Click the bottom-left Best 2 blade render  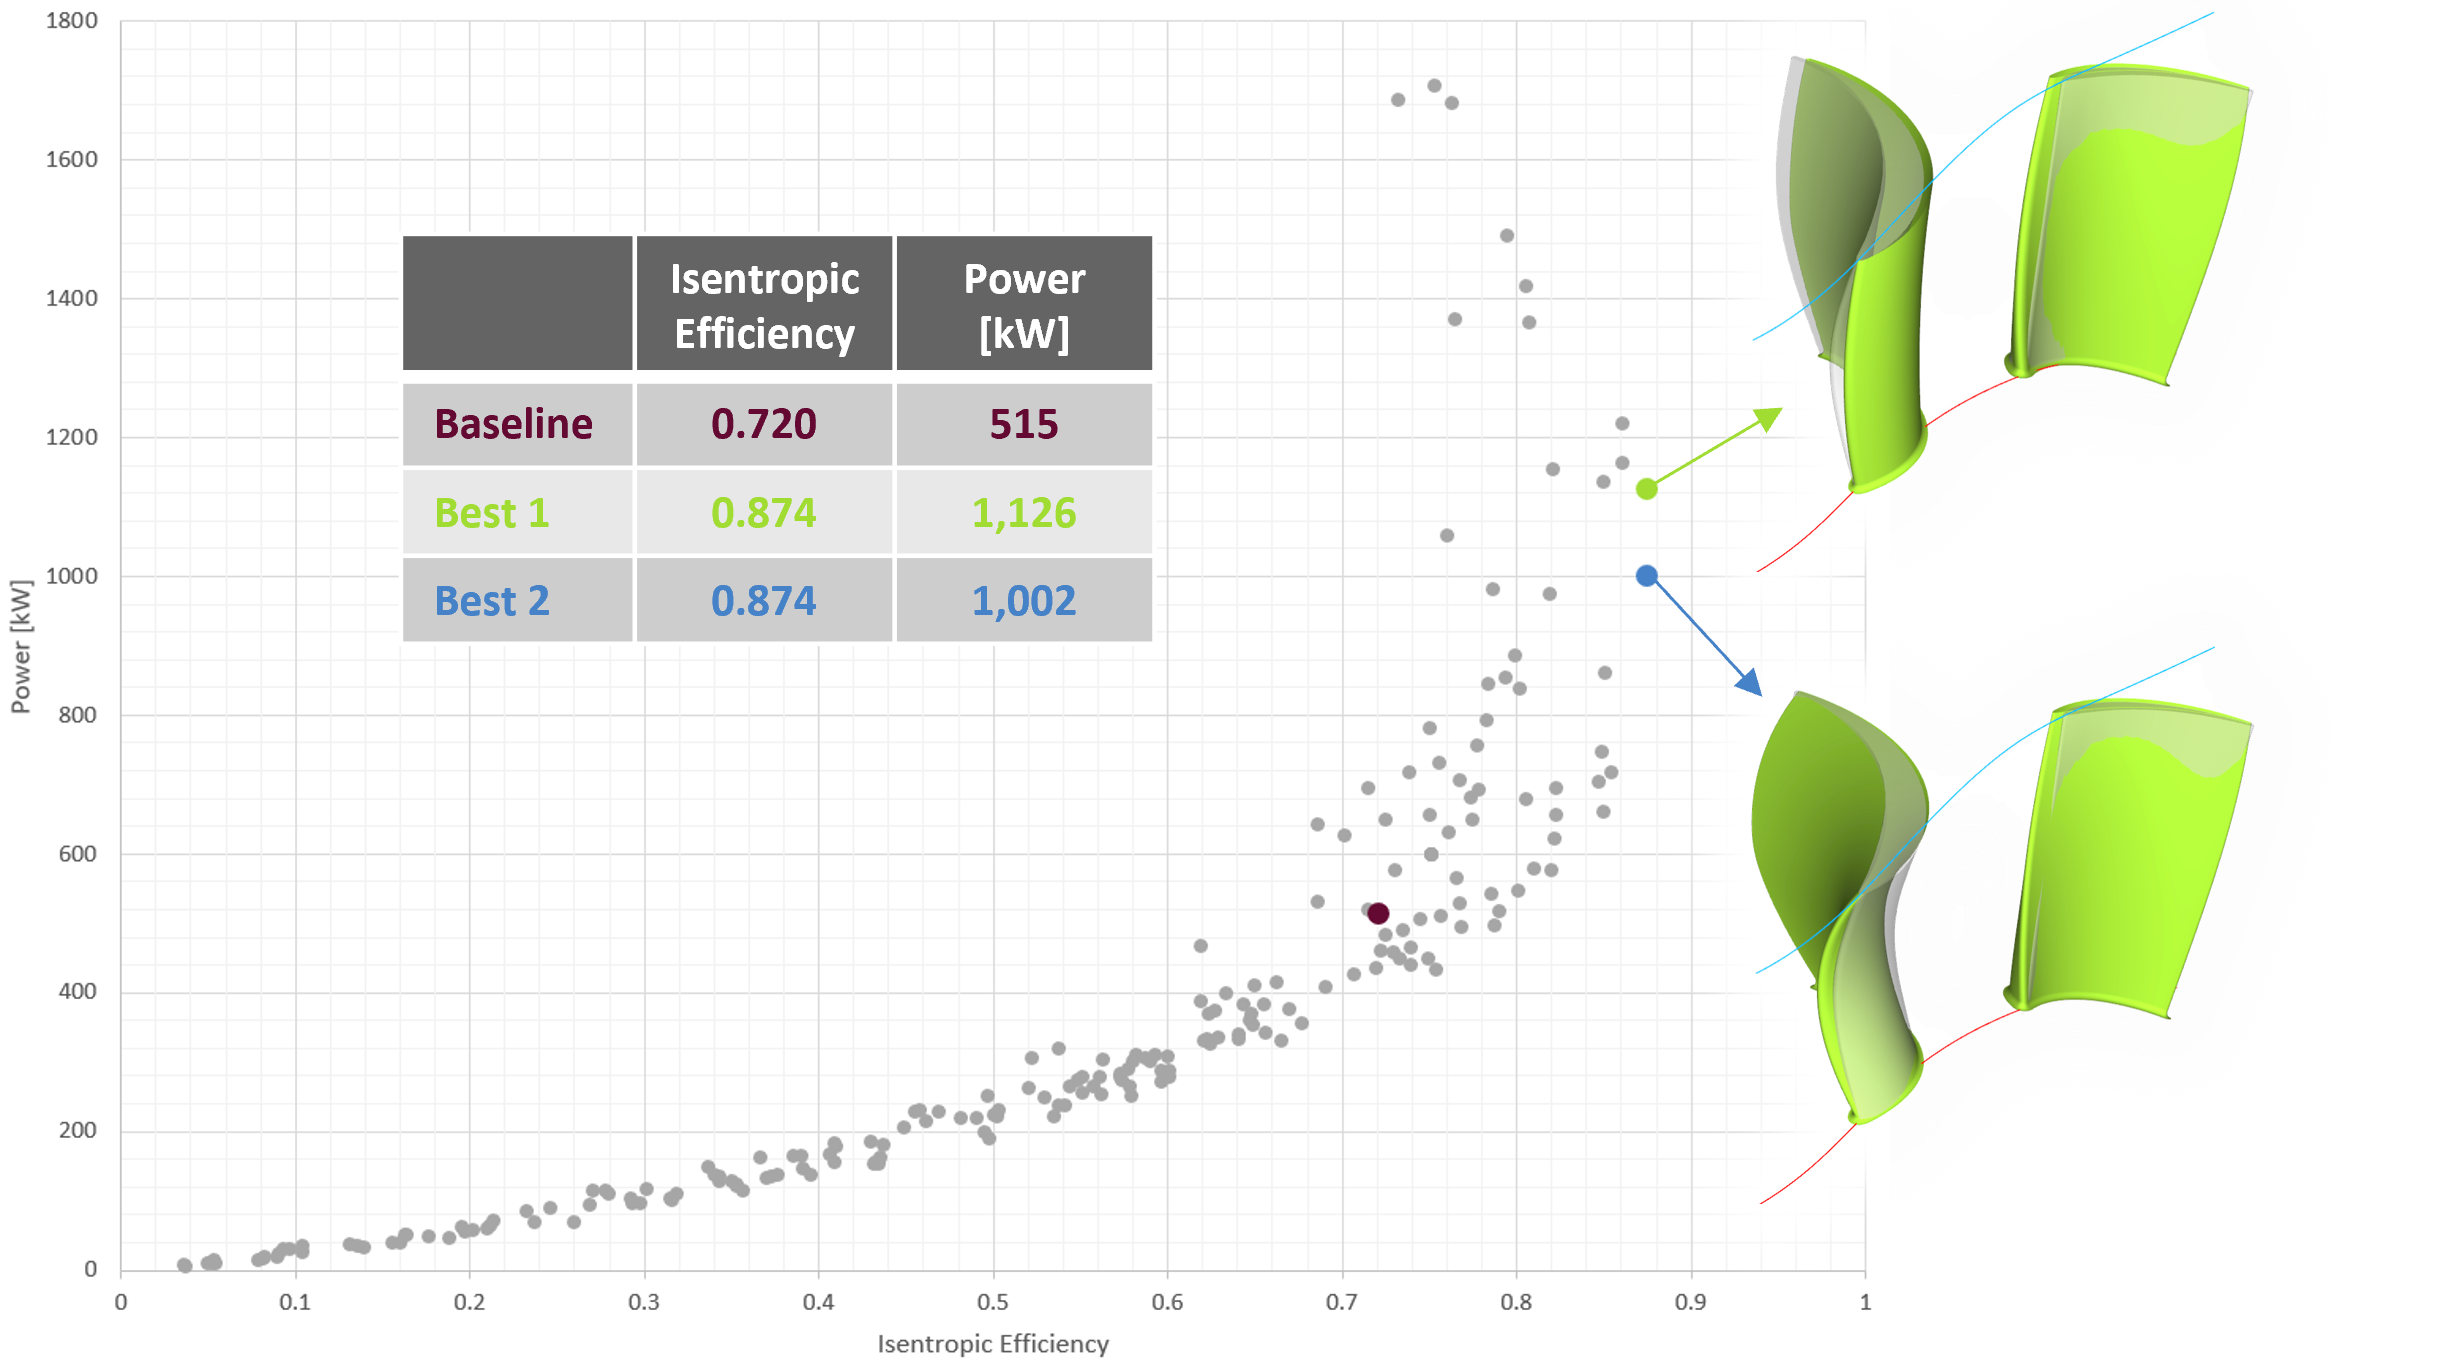1840,907
